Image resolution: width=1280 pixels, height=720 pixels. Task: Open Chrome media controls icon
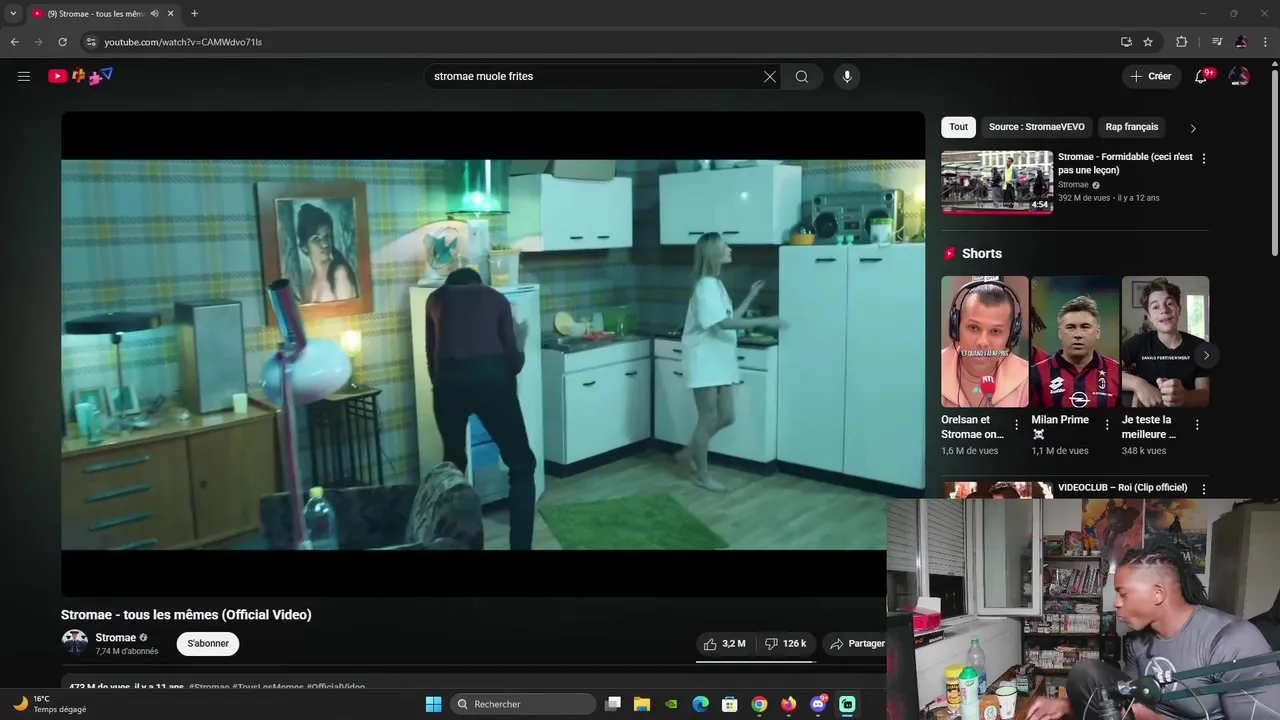tap(1217, 42)
